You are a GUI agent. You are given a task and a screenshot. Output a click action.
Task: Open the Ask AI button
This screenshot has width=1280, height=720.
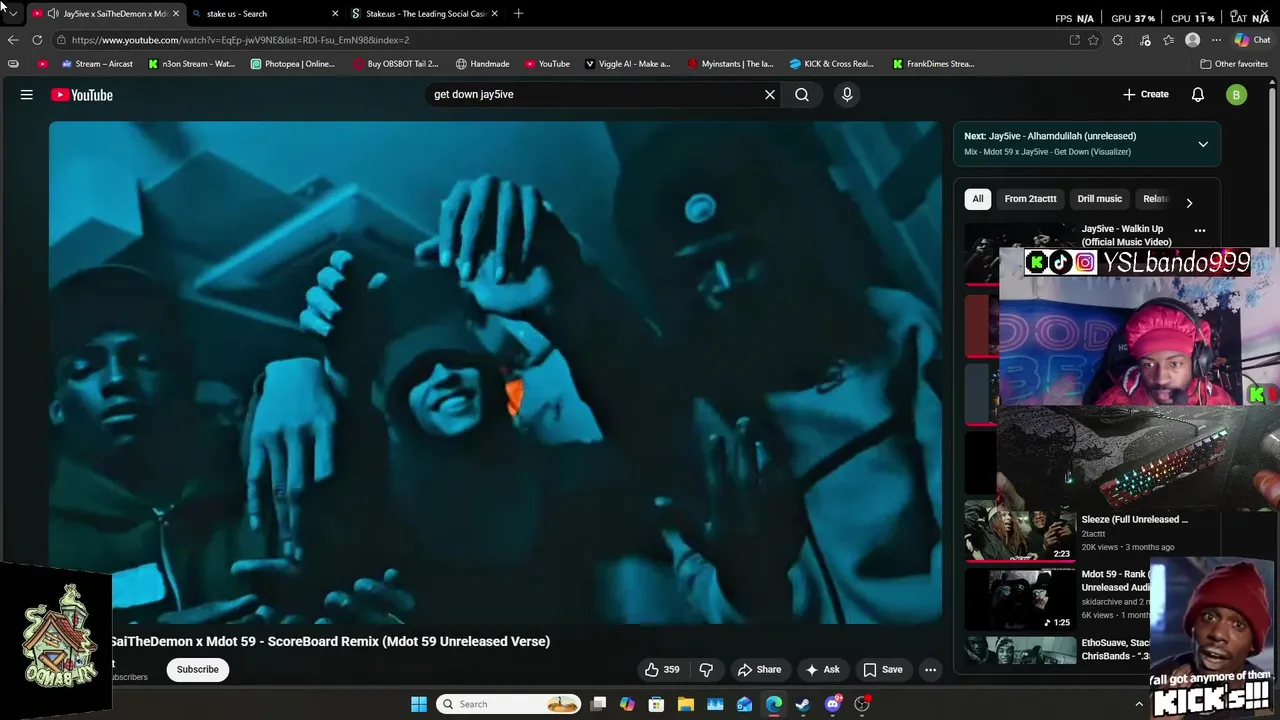click(x=823, y=670)
